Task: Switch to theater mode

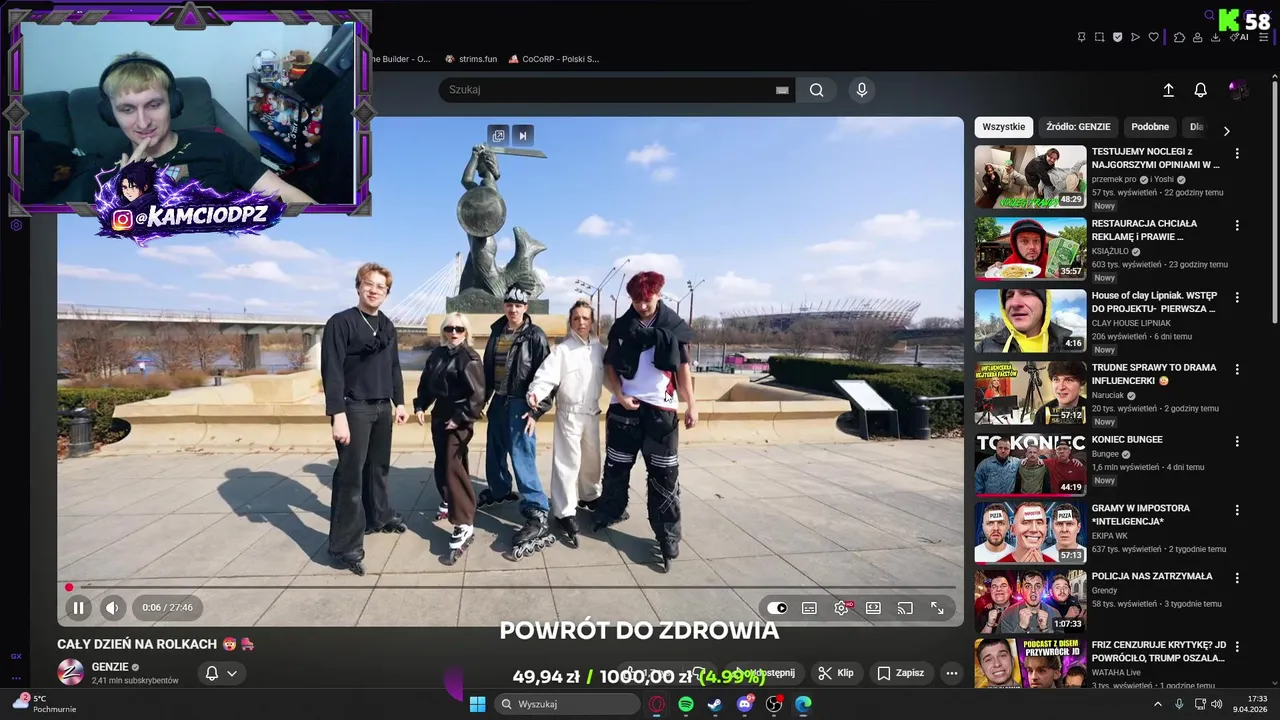Action: (x=873, y=607)
